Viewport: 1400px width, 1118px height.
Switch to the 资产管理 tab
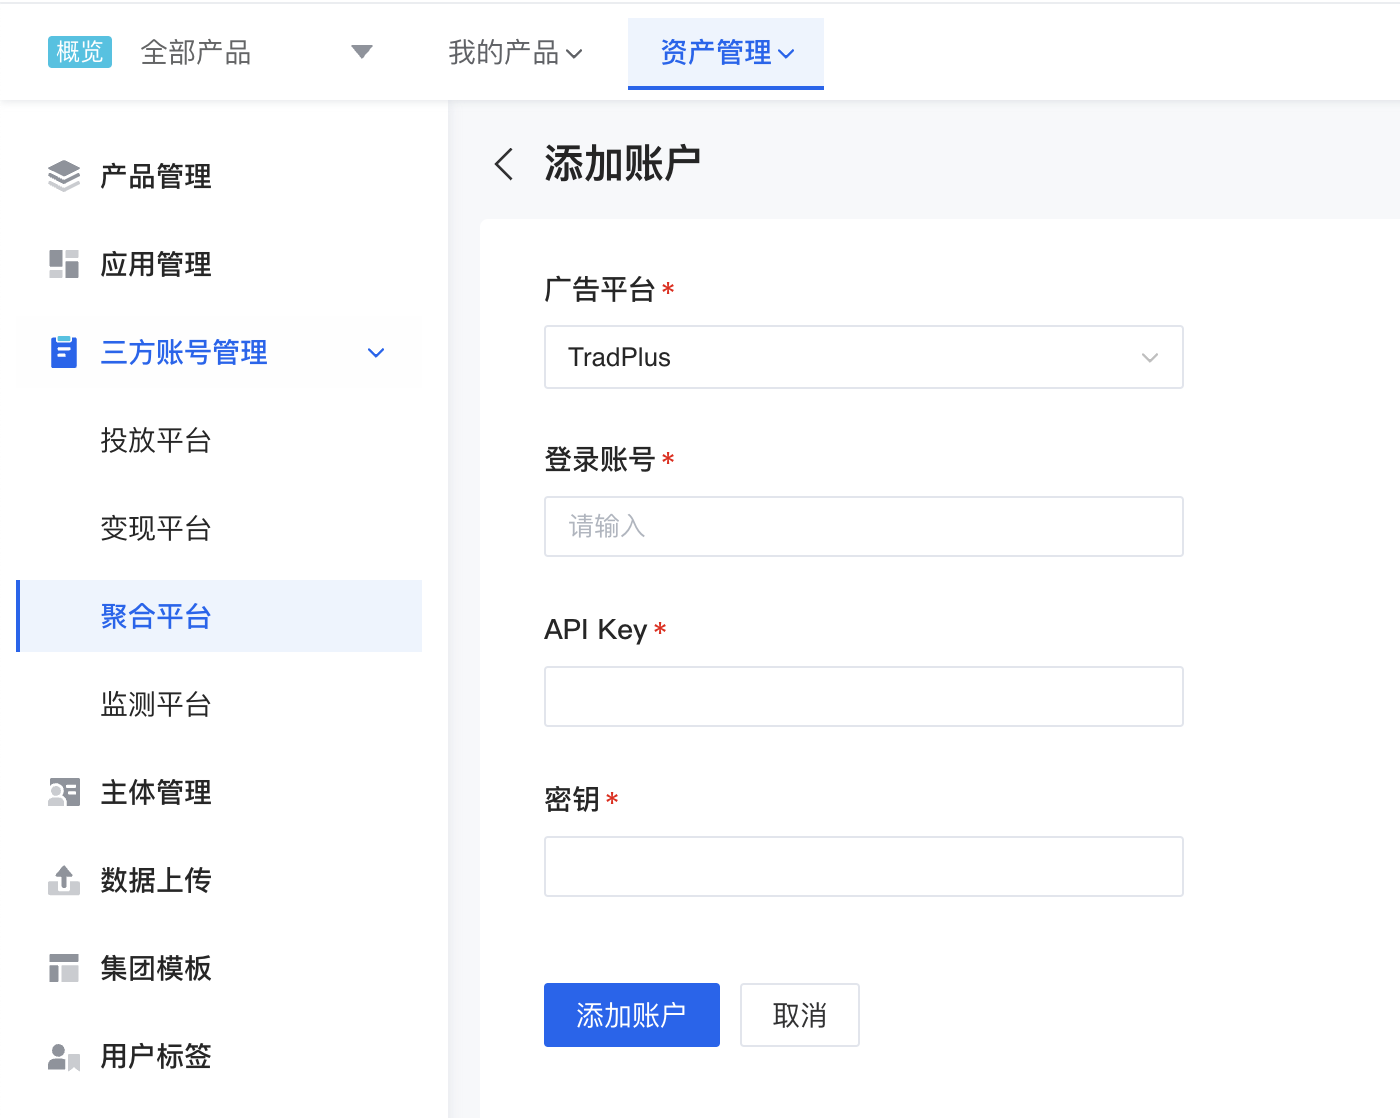724,53
